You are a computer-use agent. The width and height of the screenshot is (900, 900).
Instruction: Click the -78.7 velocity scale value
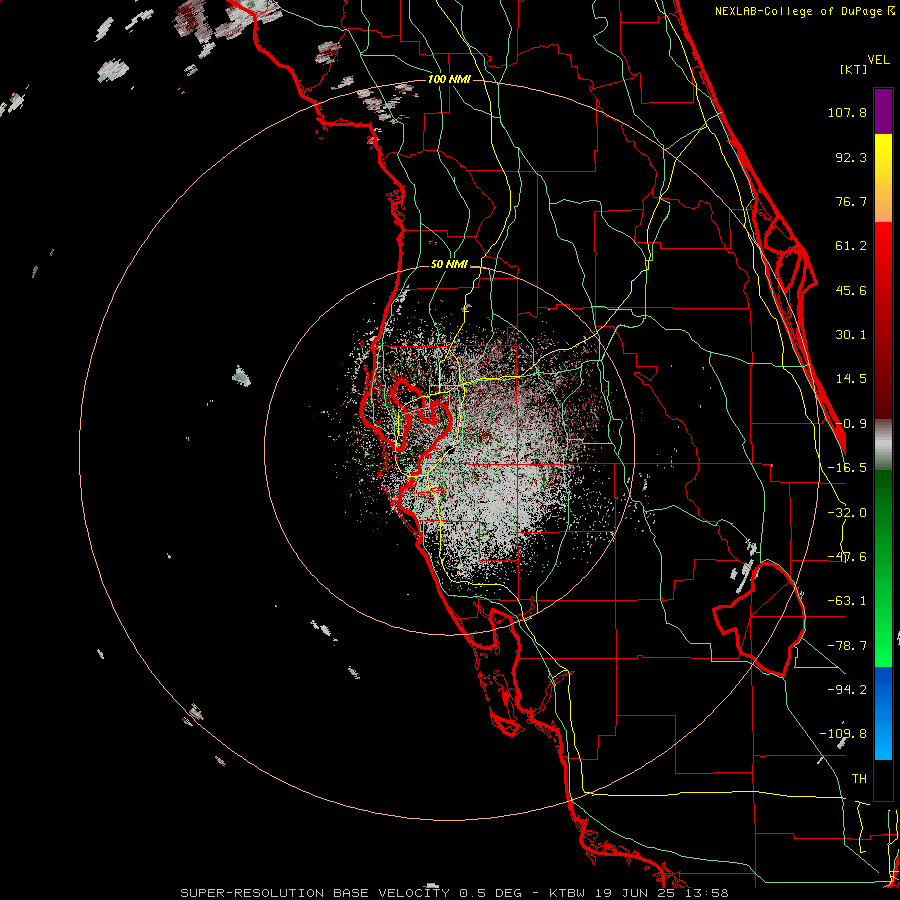847,646
